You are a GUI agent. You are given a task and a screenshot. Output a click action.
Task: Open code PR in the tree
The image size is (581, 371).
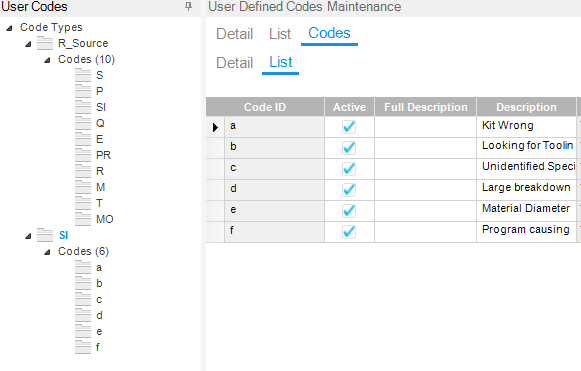click(x=103, y=155)
